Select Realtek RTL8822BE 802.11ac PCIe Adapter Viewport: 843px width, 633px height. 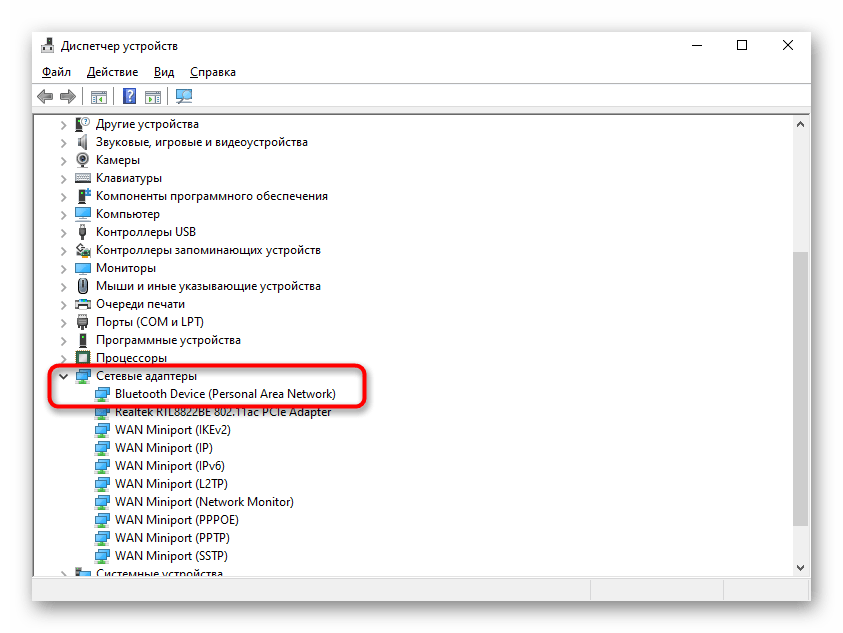click(x=223, y=412)
